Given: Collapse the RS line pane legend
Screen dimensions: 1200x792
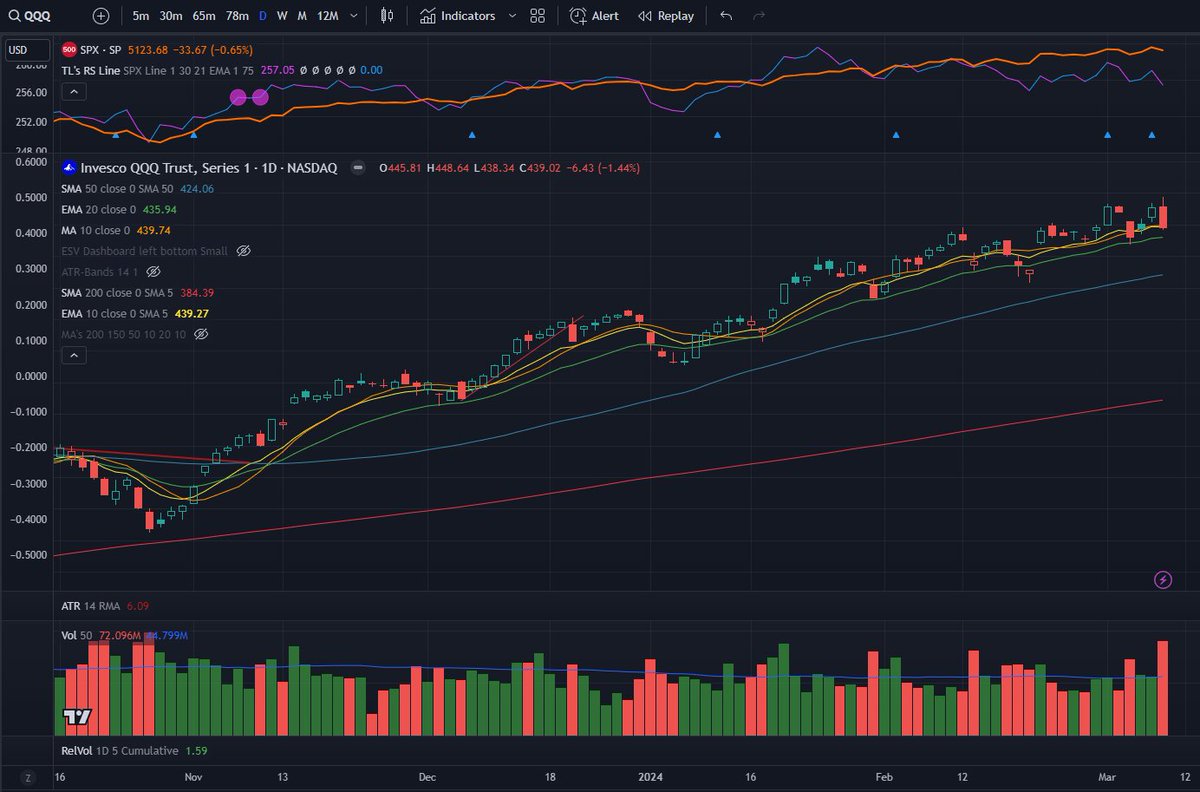Looking at the screenshot, I should click(x=76, y=91).
